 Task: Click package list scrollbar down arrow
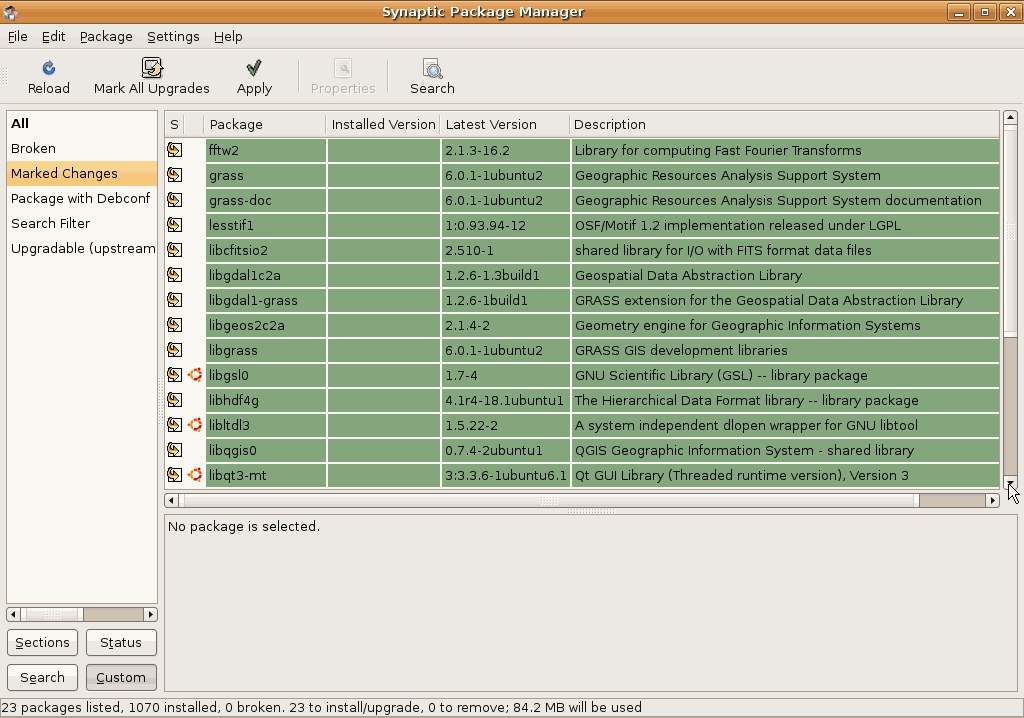[x=1010, y=483]
